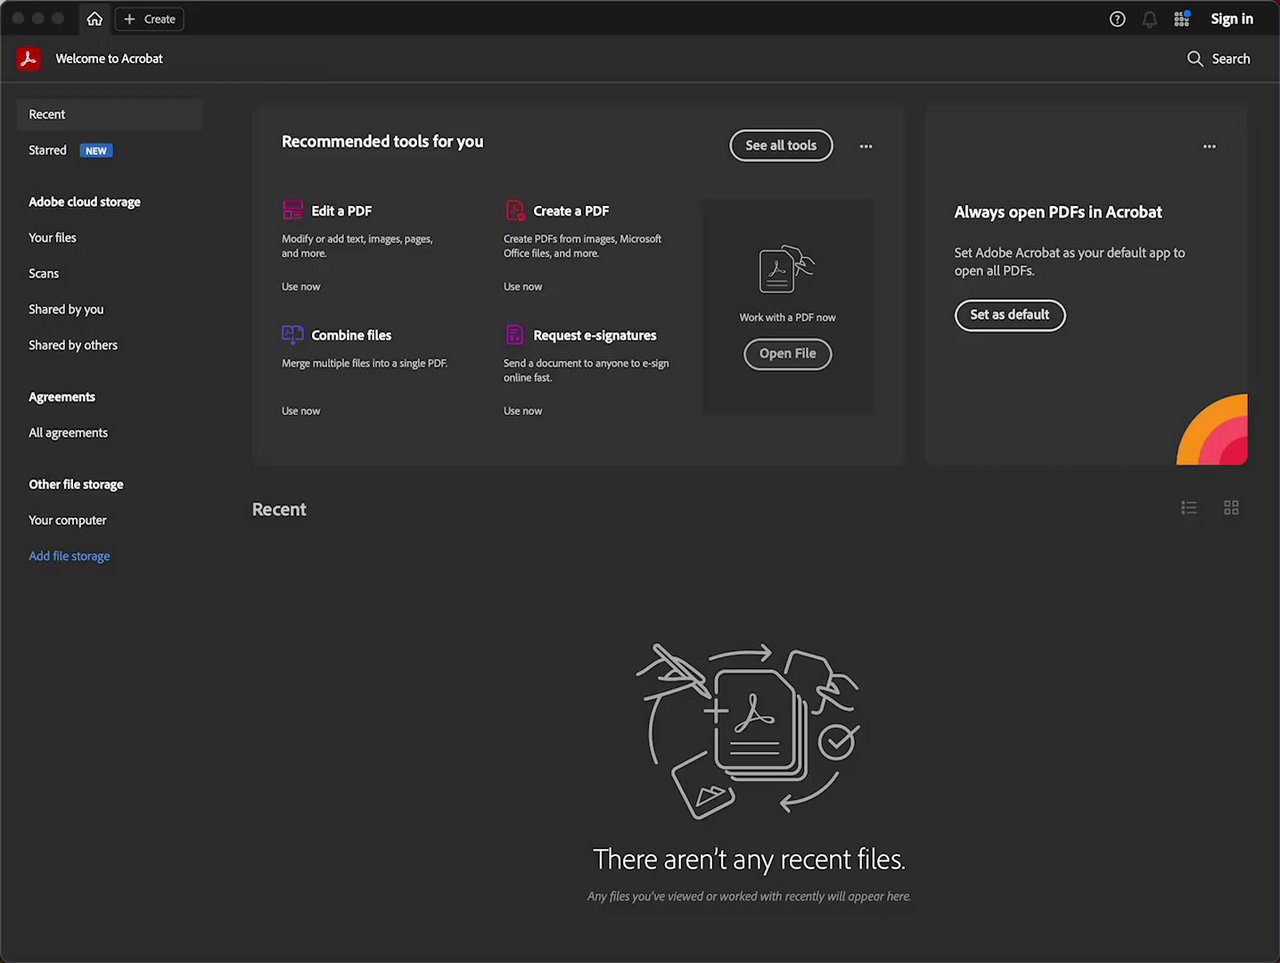Select Starred in the sidebar
The image size is (1280, 963).
48,151
